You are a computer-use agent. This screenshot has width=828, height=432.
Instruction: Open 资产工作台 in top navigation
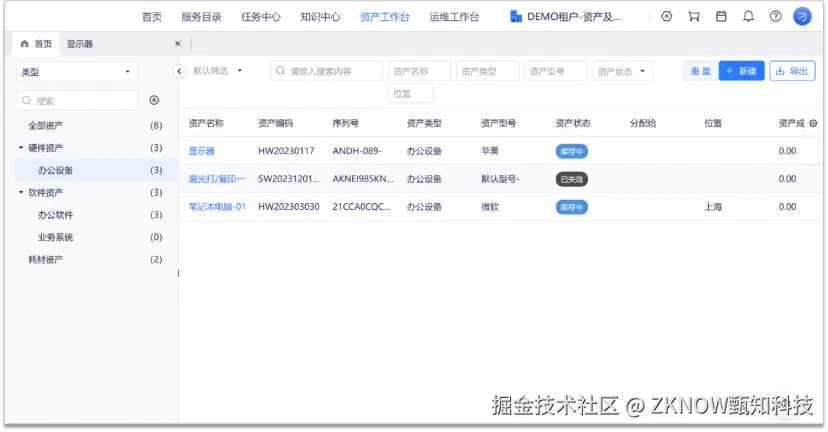(385, 17)
